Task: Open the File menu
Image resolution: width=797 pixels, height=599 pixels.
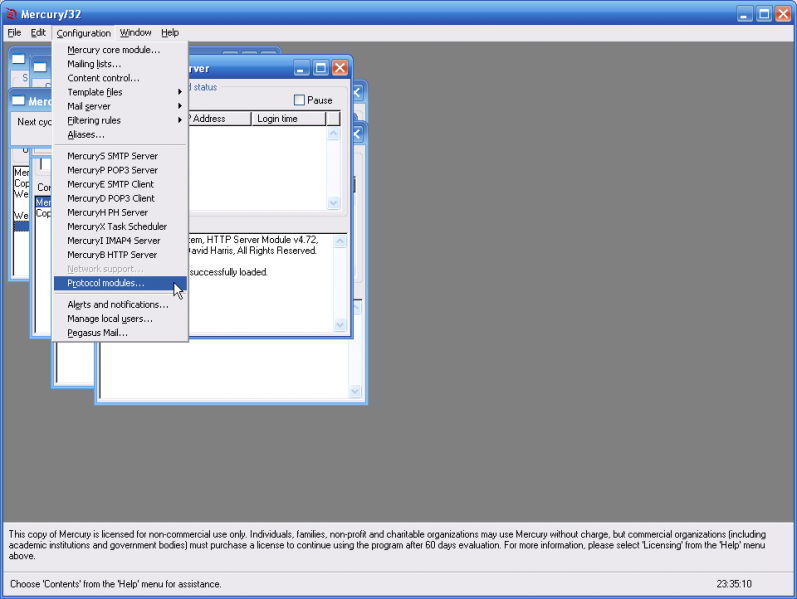Action: pyautogui.click(x=14, y=33)
